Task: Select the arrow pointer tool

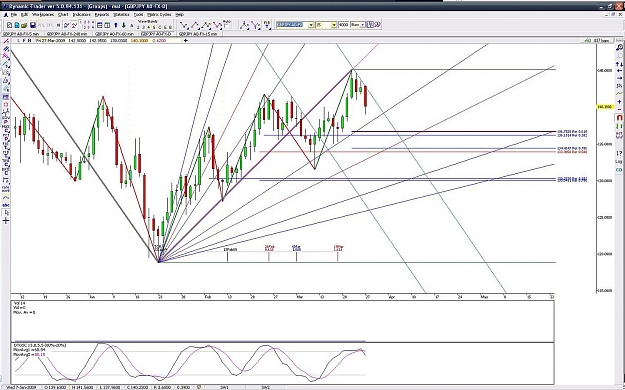Action: (x=6, y=212)
